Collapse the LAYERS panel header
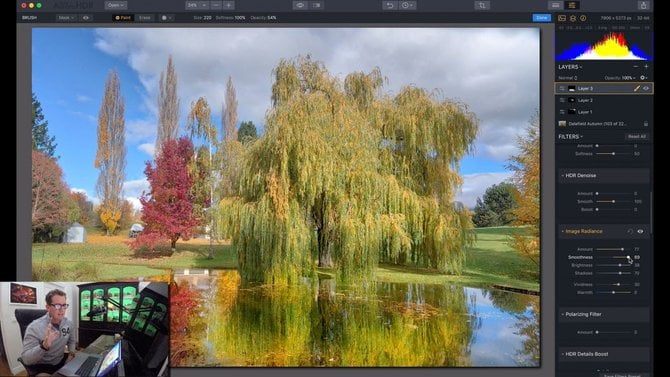The image size is (670, 377). (x=570, y=67)
